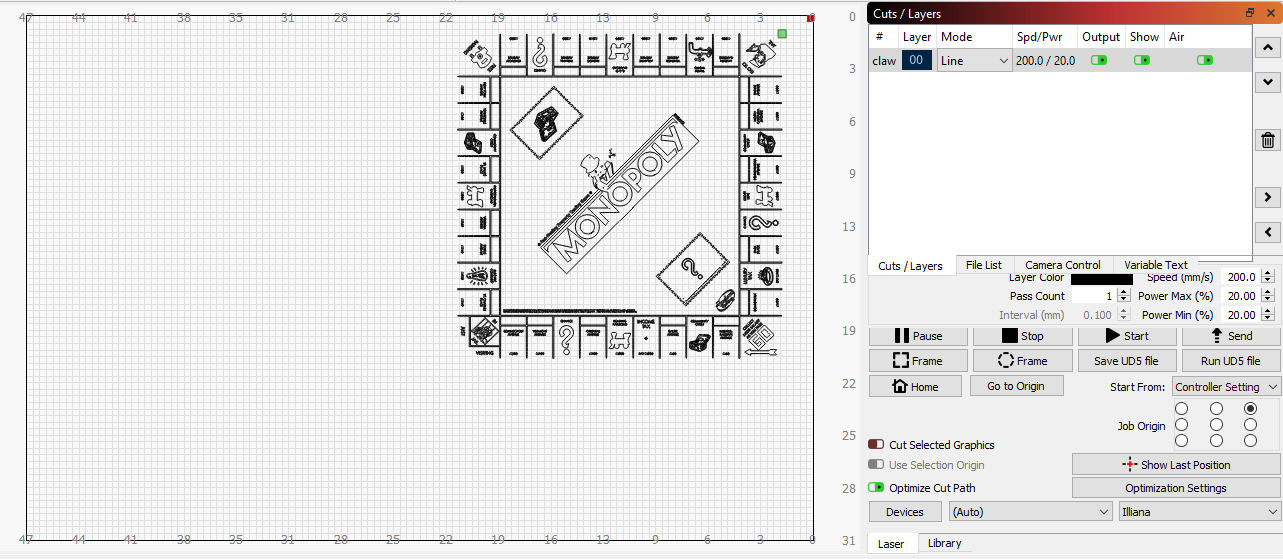Decrease Power Max with the down stepper arrow
The height and width of the screenshot is (559, 1283).
[1269, 300]
